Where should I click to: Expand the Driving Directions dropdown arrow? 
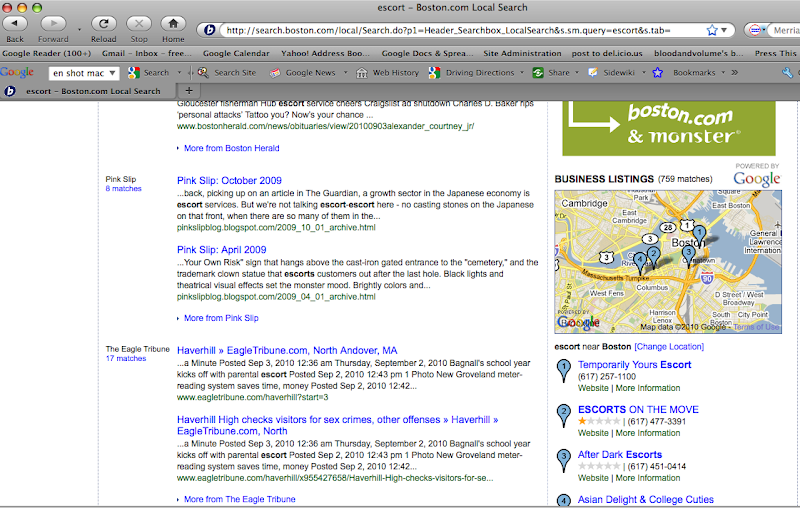[x=522, y=73]
